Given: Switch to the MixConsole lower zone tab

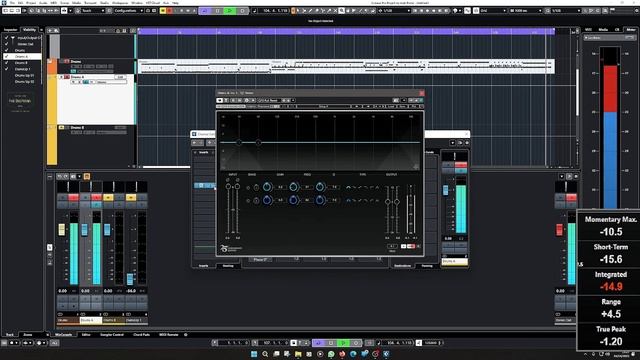Looking at the screenshot, I should pos(64,334).
